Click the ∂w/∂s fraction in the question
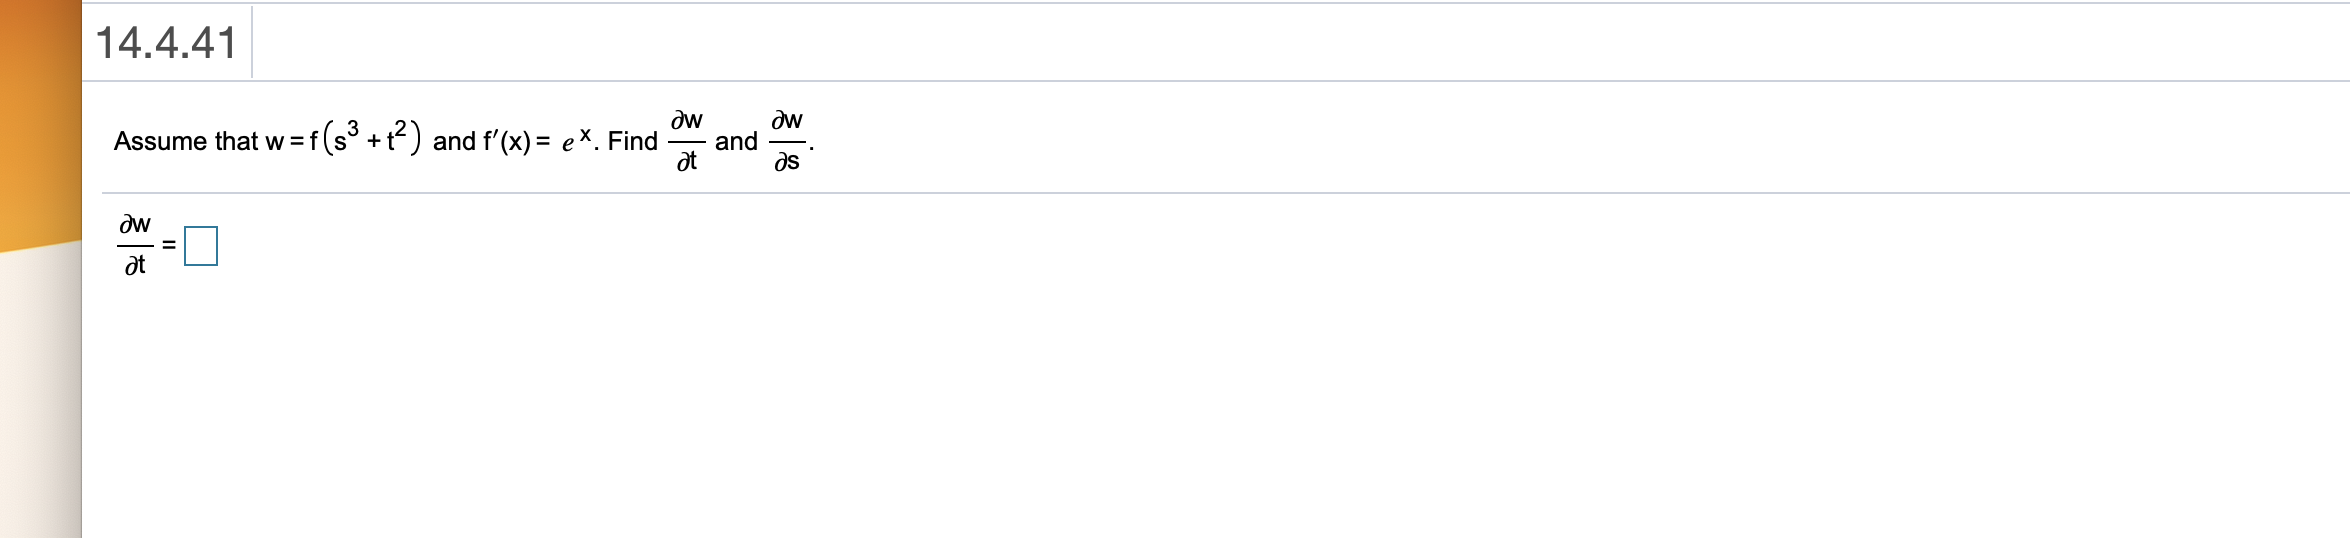2350x538 pixels. click(x=787, y=141)
